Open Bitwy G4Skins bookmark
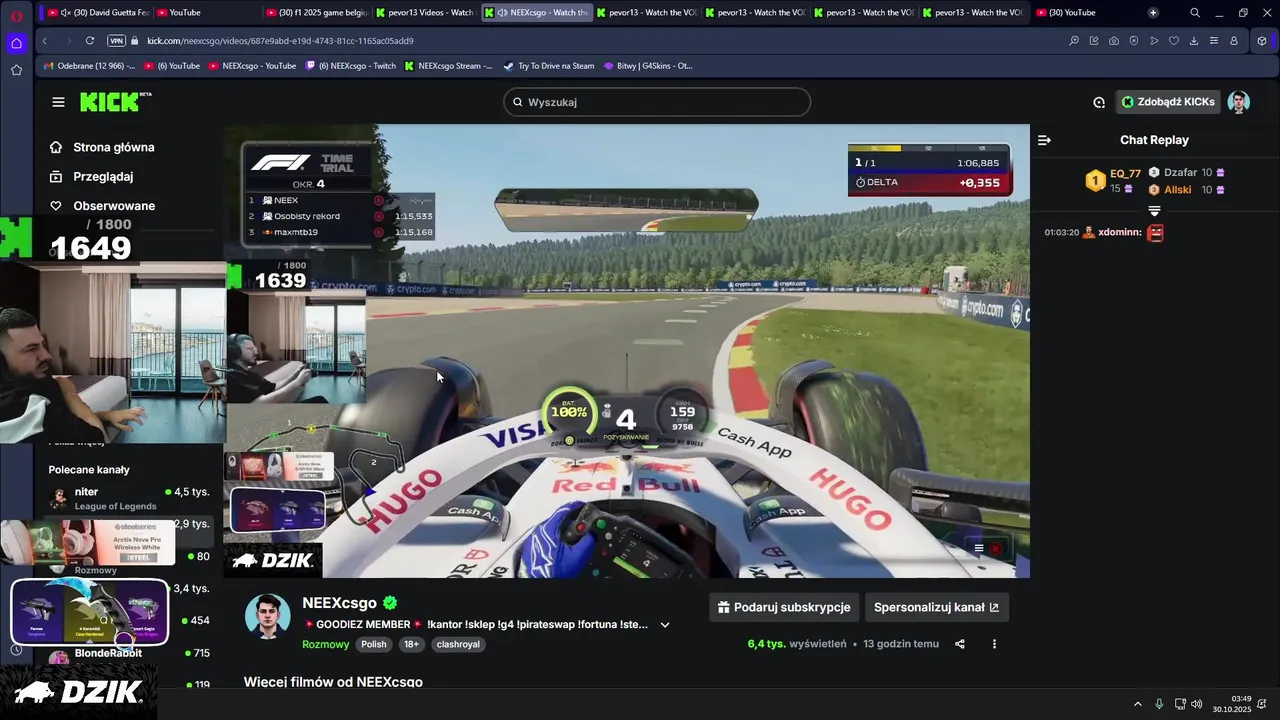1280x720 pixels. click(649, 66)
